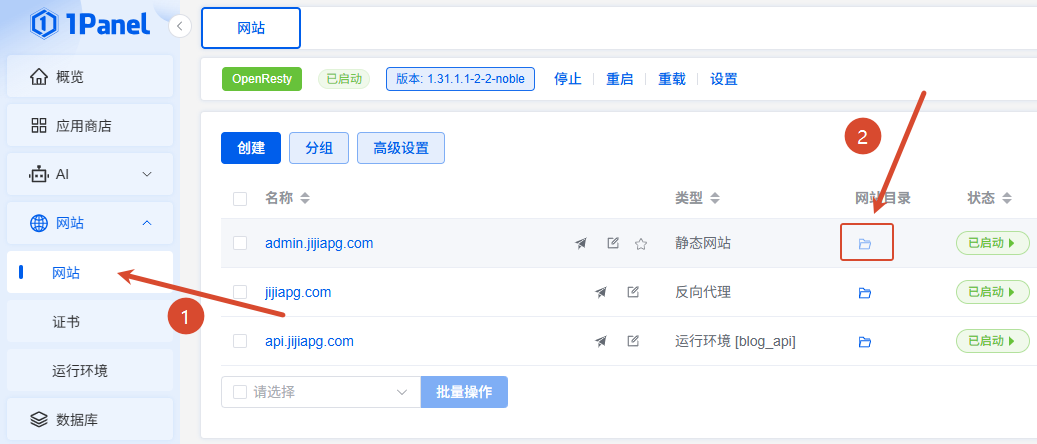
Task: Check the select-all checkbox in table header
Action: (240, 199)
